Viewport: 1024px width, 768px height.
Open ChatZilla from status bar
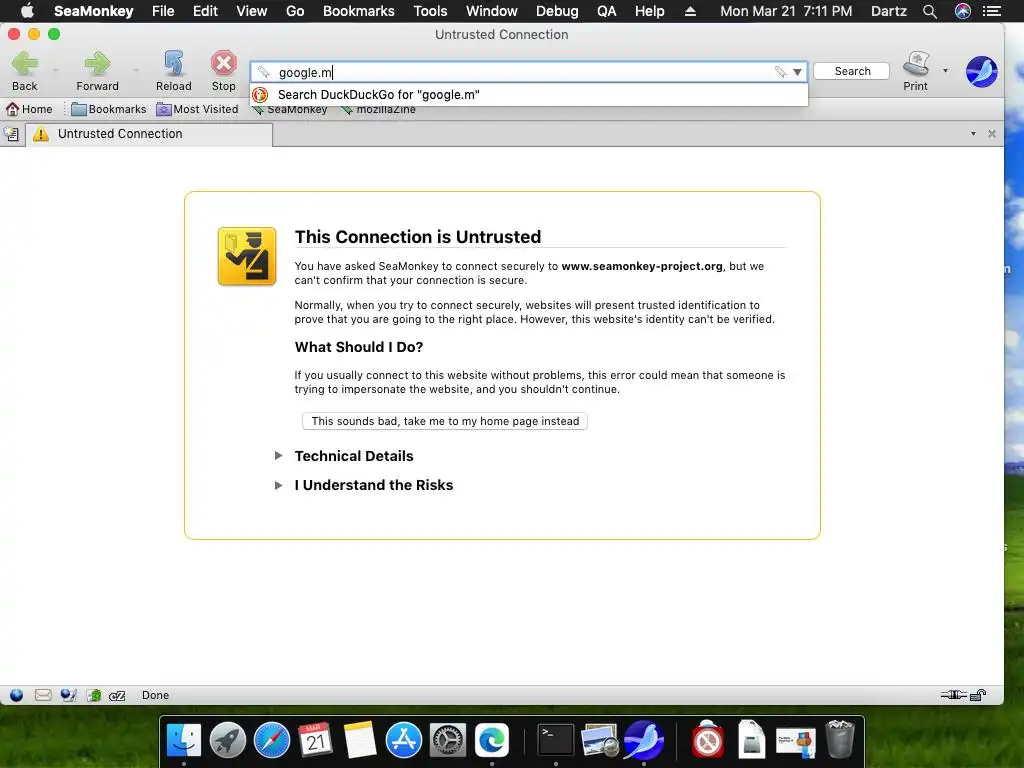[x=117, y=696]
